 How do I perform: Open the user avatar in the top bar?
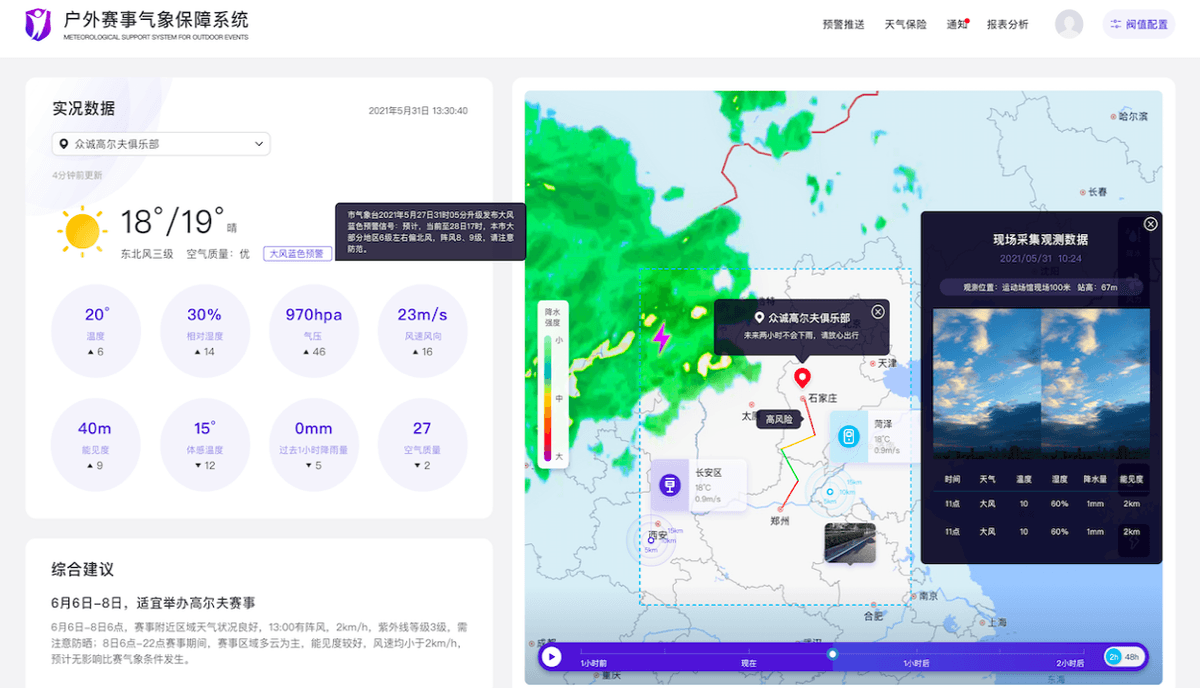[x=1069, y=23]
